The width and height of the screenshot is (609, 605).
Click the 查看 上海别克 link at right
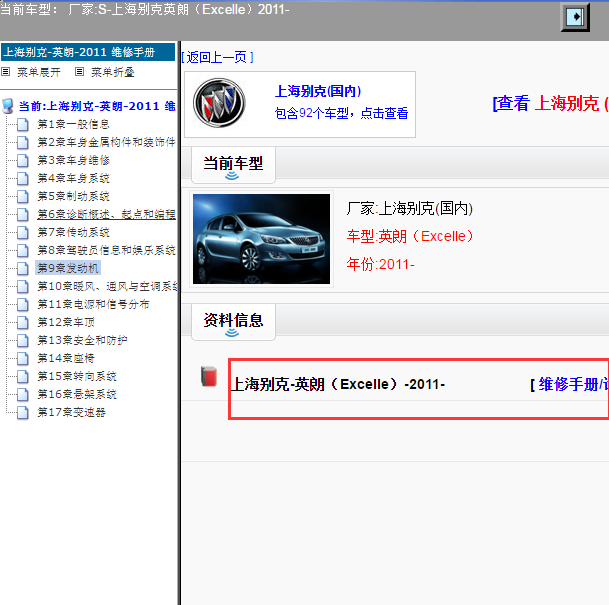click(x=550, y=104)
